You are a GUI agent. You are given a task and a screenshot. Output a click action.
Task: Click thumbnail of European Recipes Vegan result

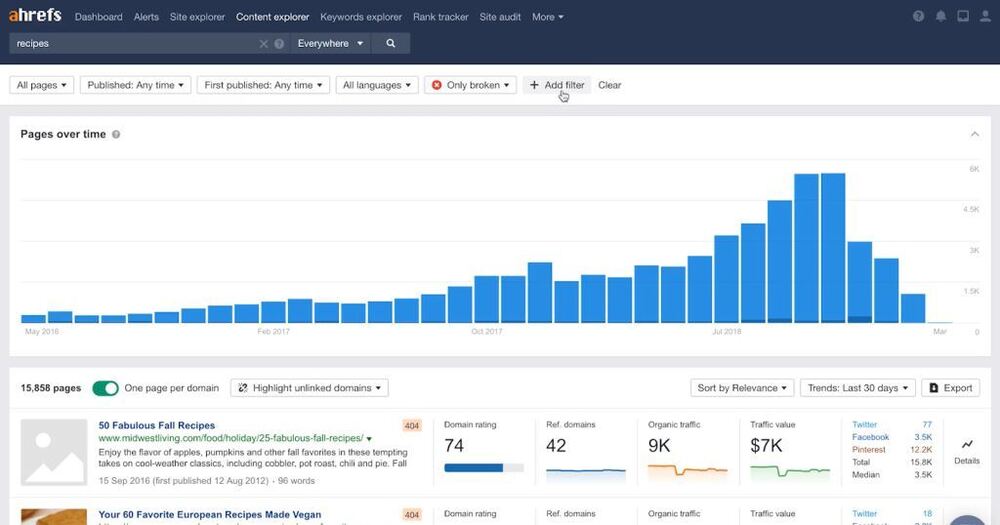pos(54,517)
